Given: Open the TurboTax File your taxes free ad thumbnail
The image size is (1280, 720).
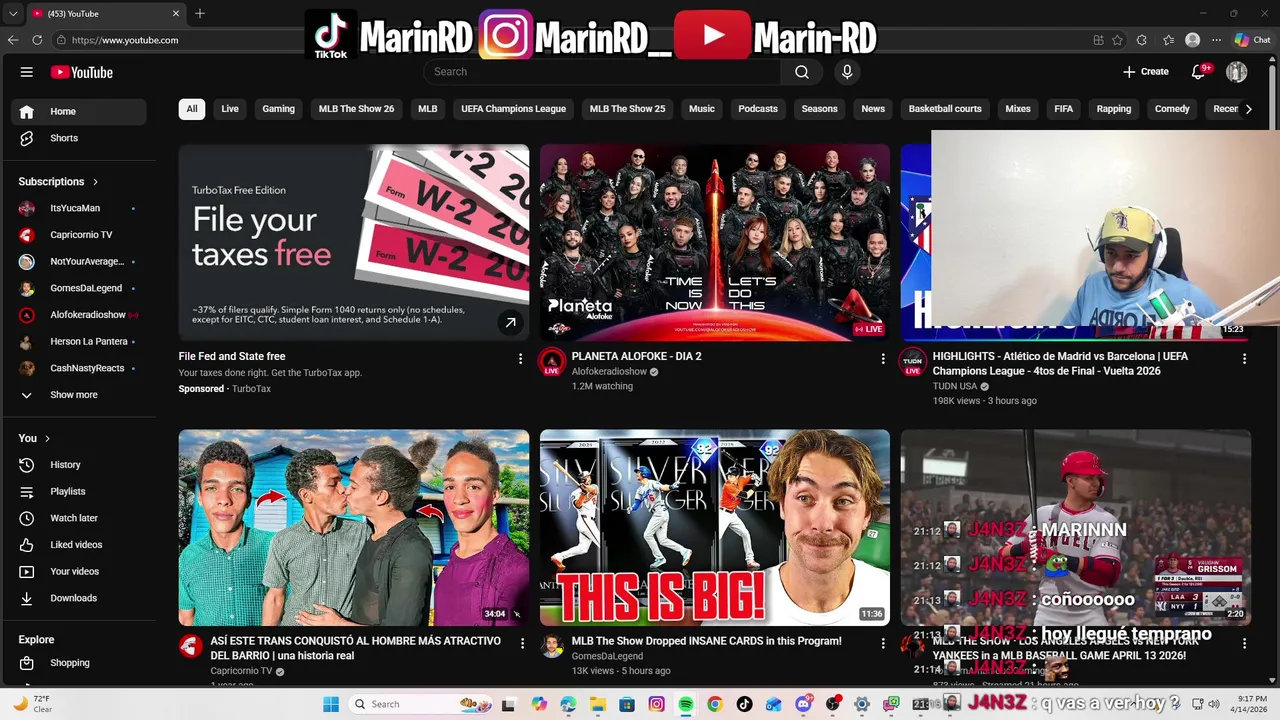Looking at the screenshot, I should coord(354,243).
